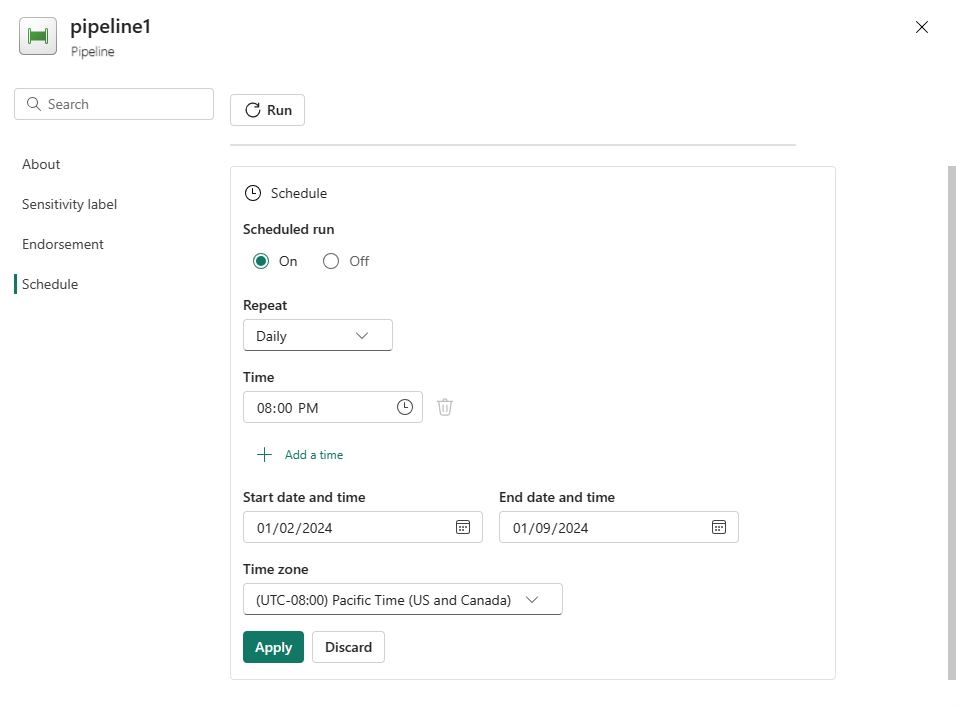Open the Endorsement section

pyautogui.click(x=63, y=244)
